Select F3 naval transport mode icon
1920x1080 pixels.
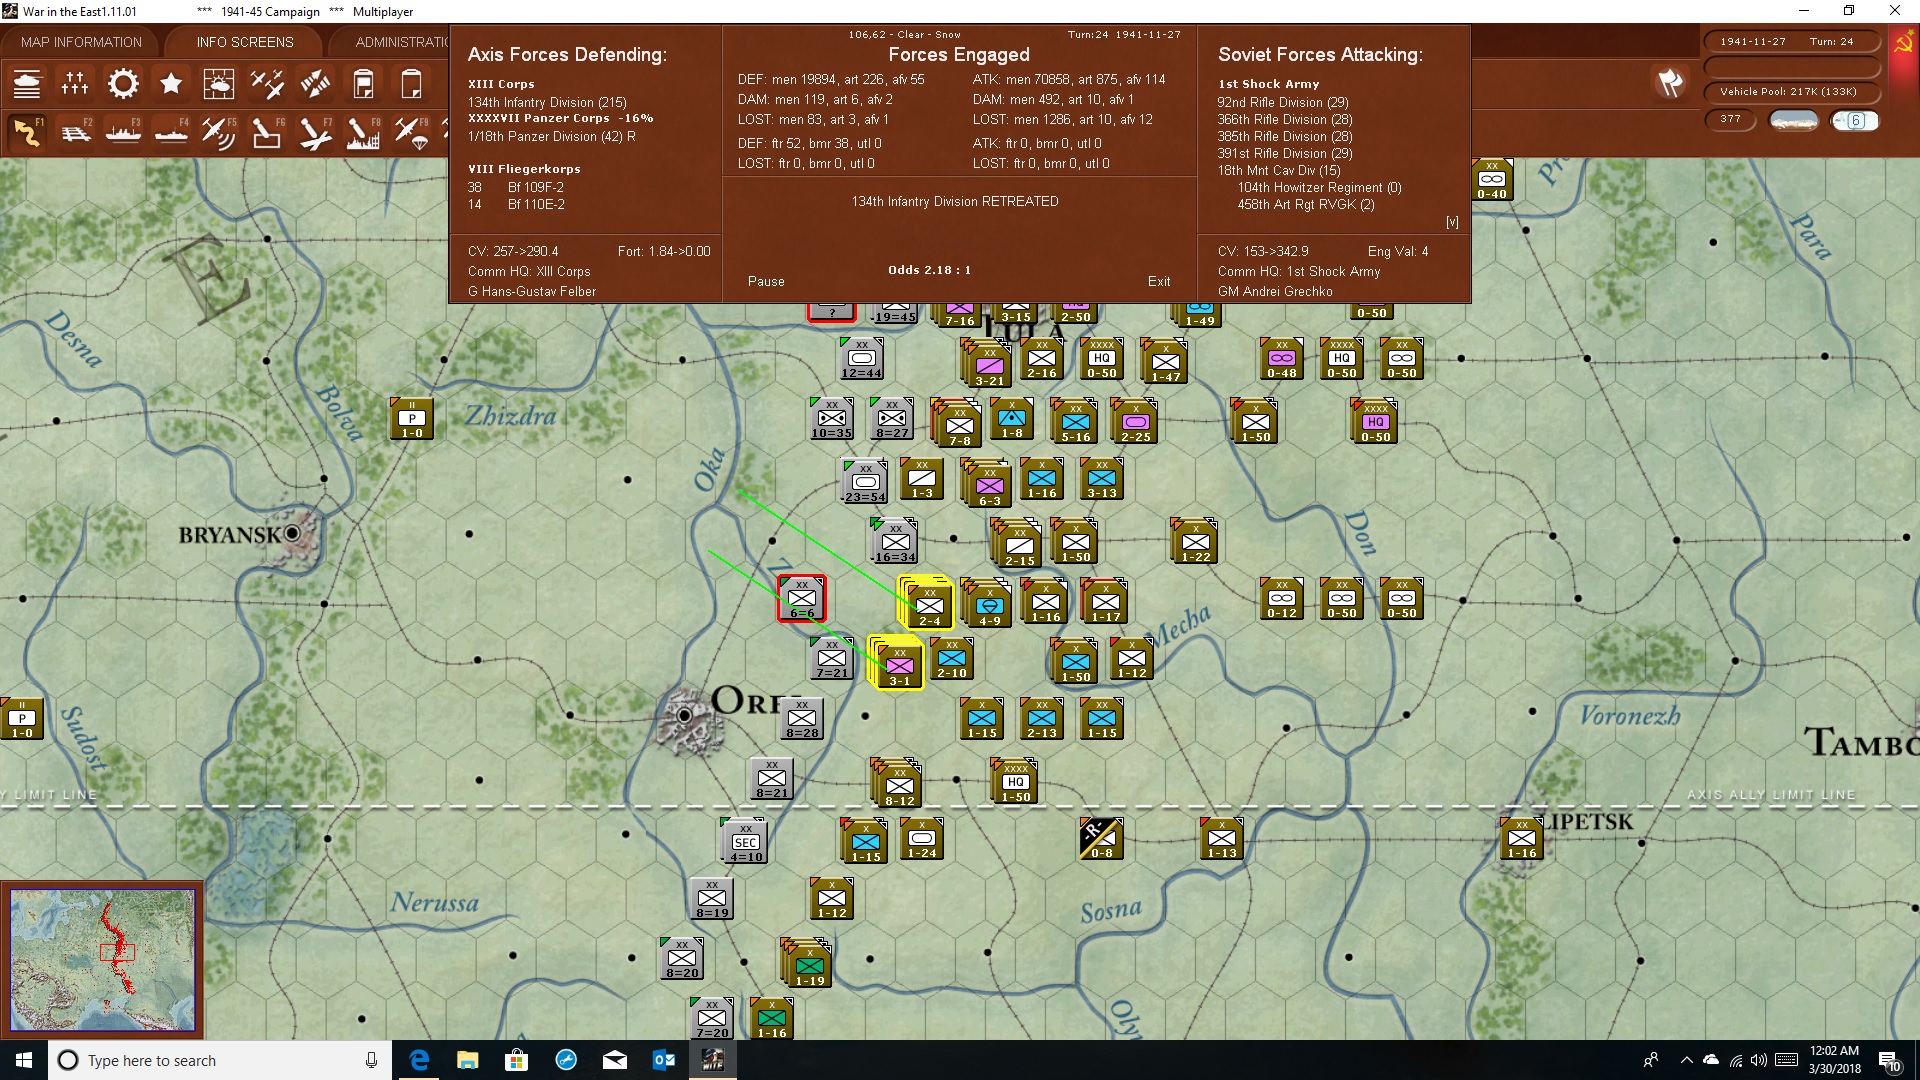click(x=123, y=132)
